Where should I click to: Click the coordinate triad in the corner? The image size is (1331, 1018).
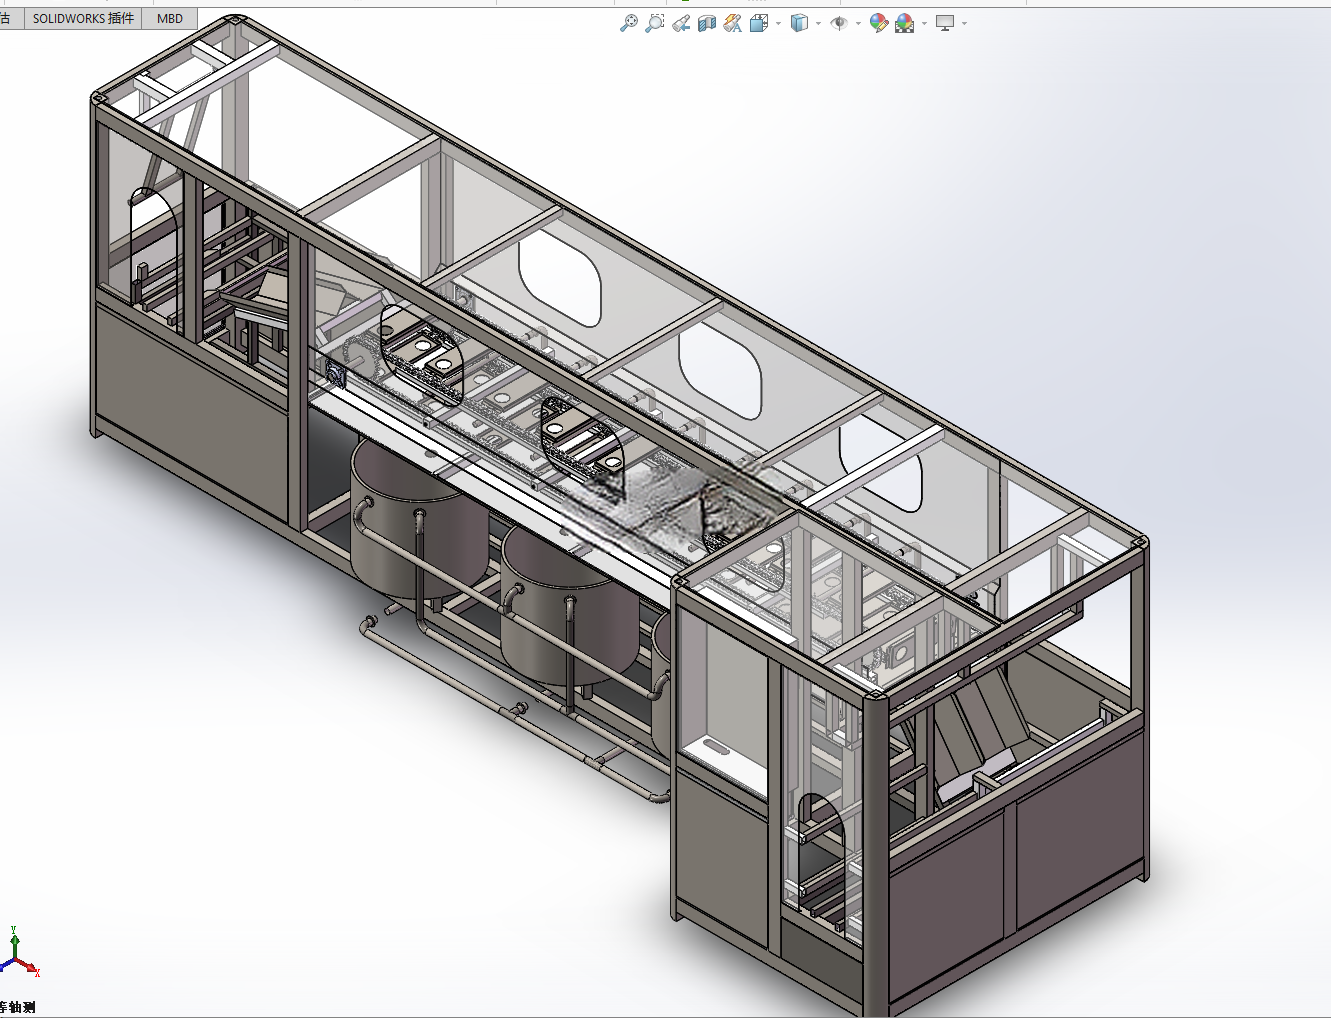point(19,953)
